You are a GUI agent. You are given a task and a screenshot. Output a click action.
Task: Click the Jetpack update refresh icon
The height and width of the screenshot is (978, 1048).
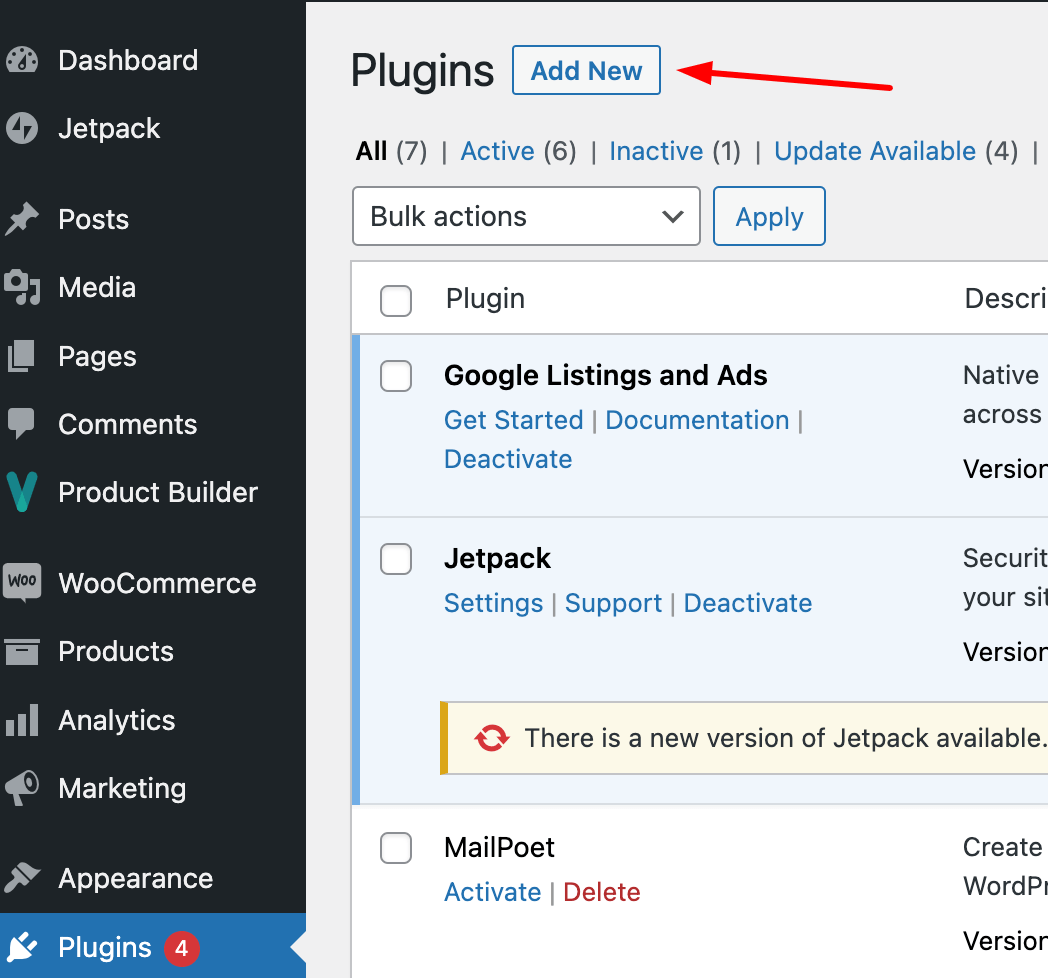(492, 738)
